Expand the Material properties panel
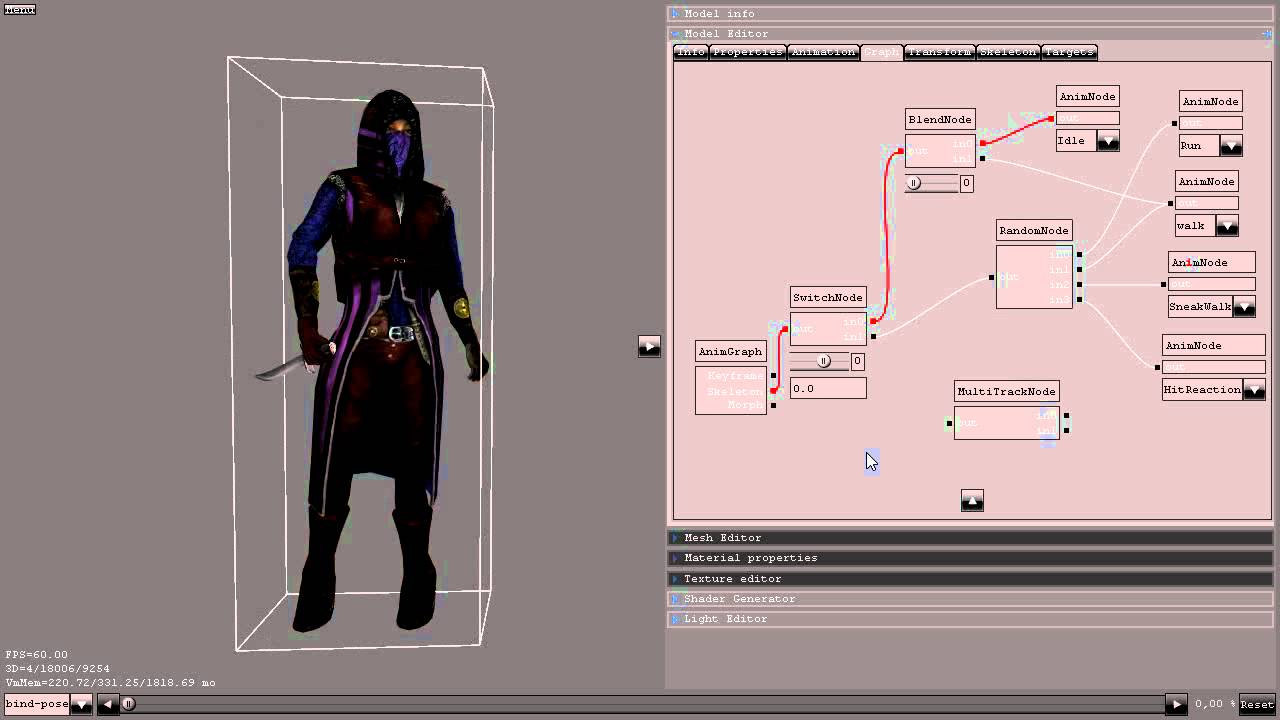 (970, 558)
